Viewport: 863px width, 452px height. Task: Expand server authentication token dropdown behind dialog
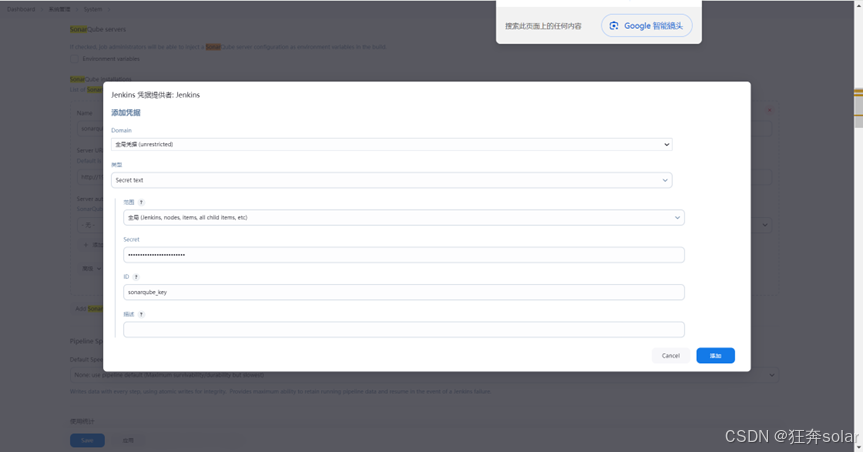[x=765, y=225]
